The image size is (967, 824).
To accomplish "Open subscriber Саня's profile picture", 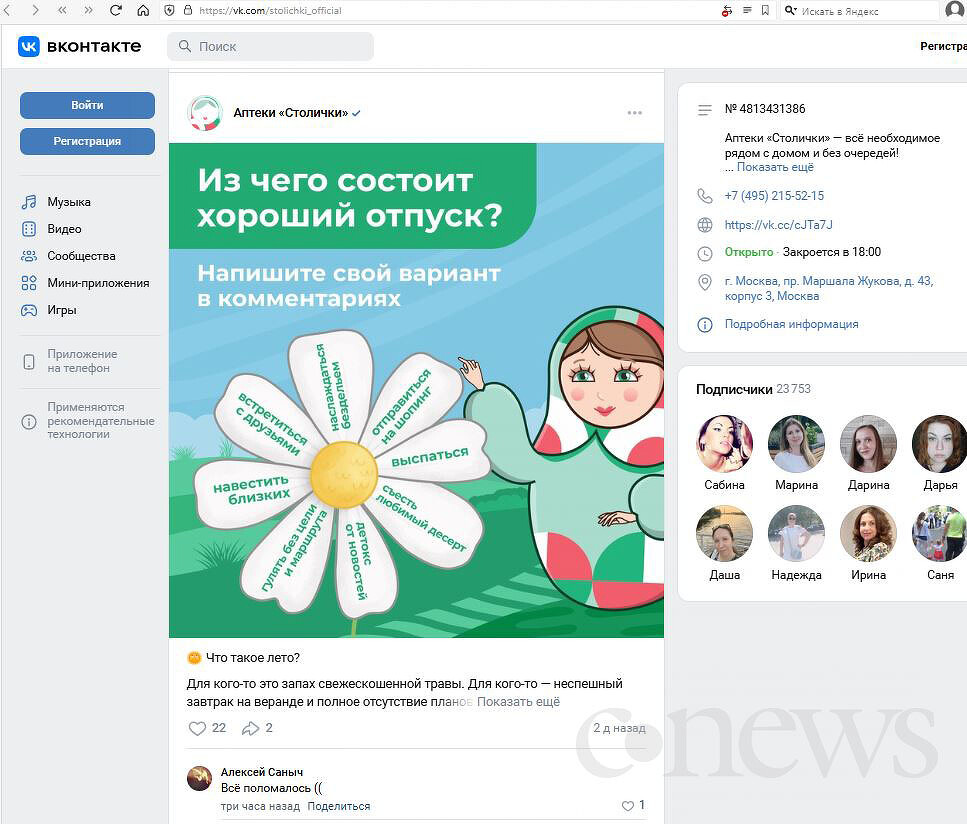I will (x=940, y=534).
